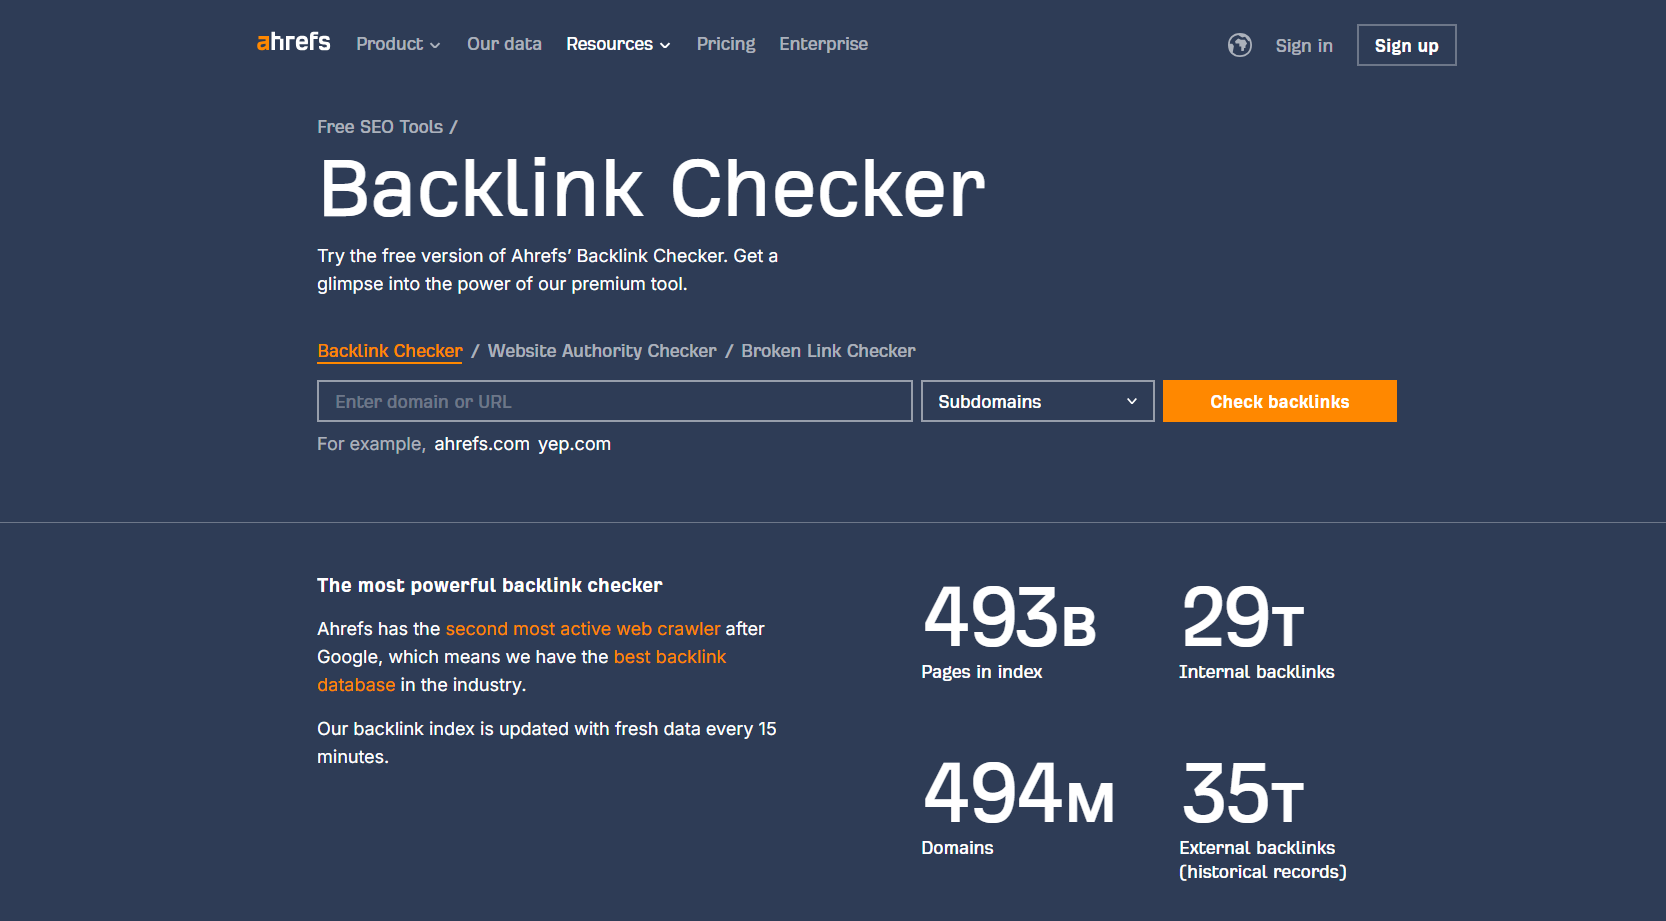Expand the Product menu
The height and width of the screenshot is (921, 1666).
point(398,44)
